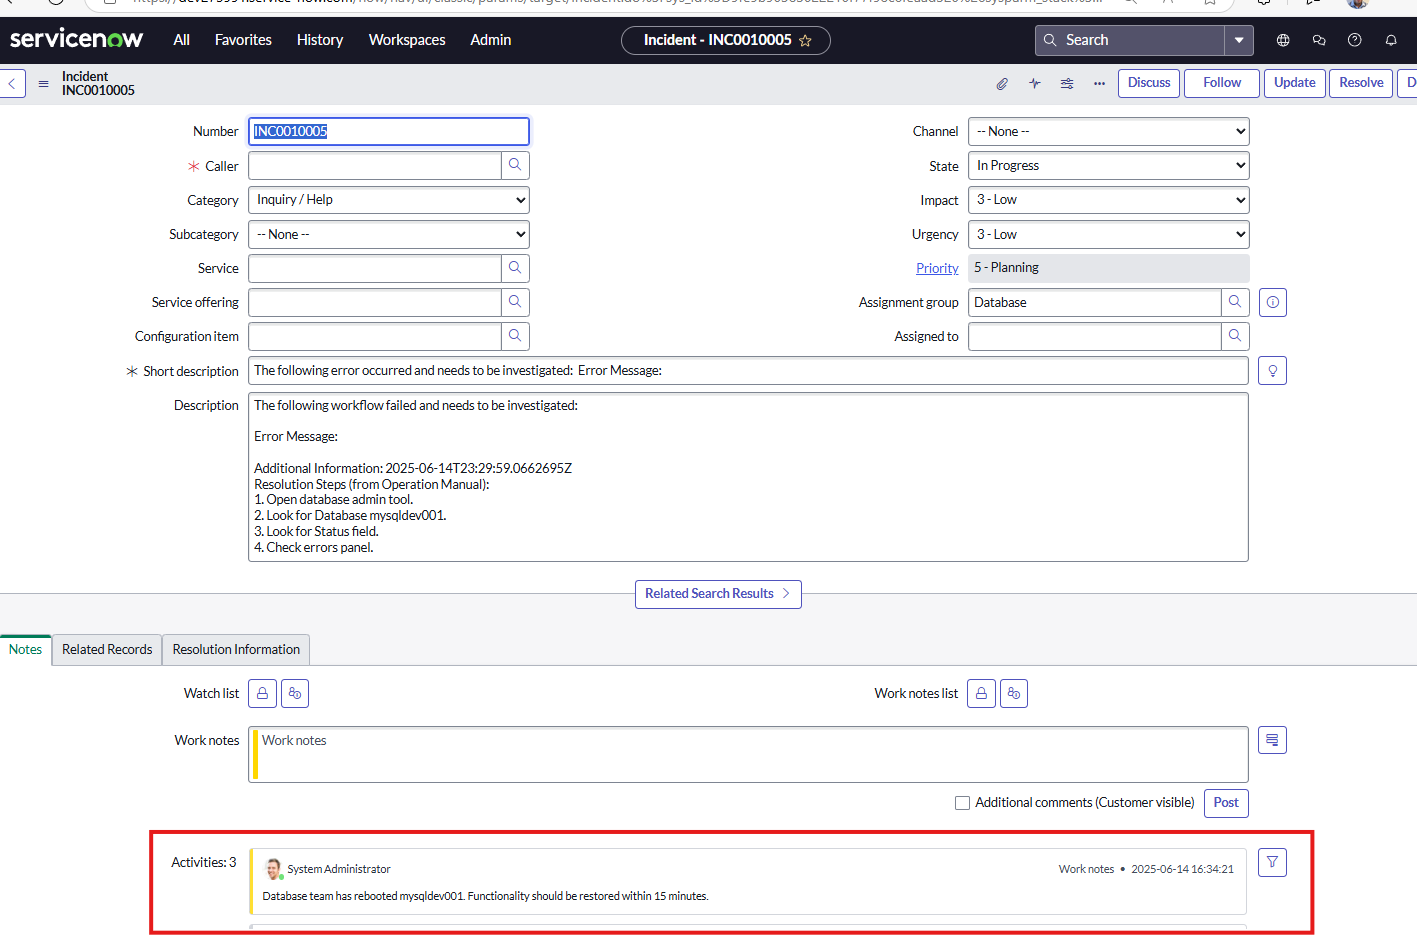
Task: Look up Assignment group with magnifier
Action: tap(1235, 302)
